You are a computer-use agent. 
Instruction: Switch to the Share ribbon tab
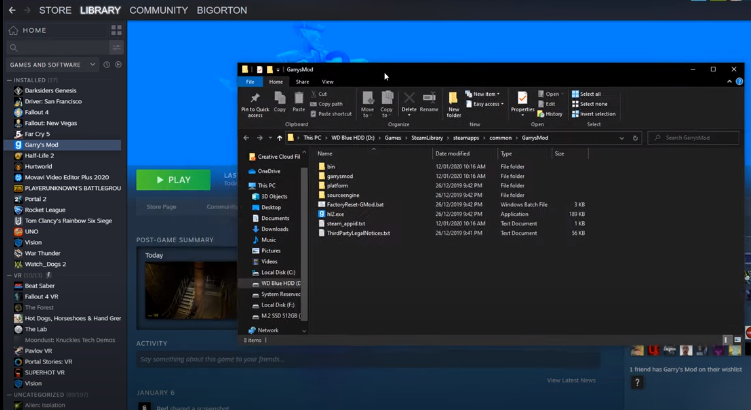pyautogui.click(x=302, y=82)
